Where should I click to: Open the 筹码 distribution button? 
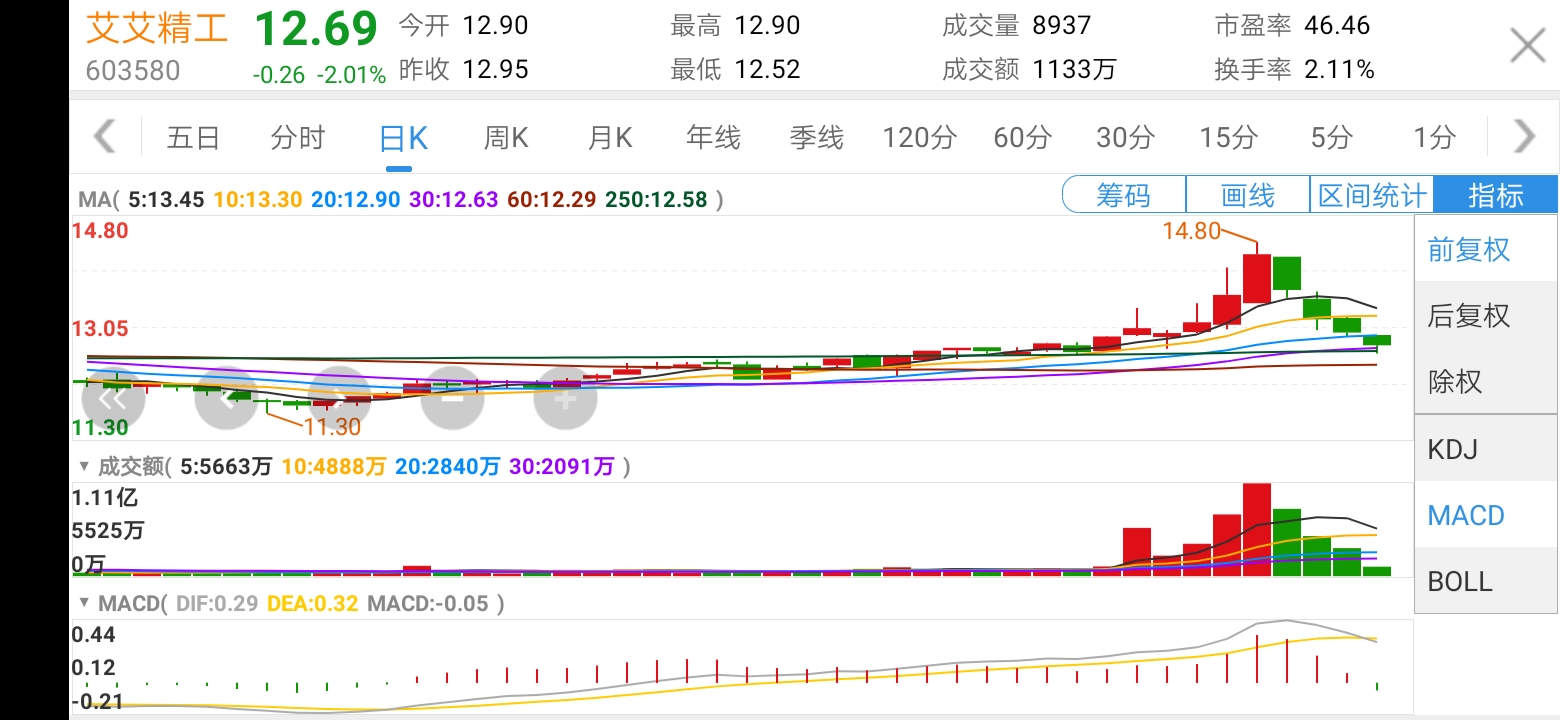(x=1124, y=195)
